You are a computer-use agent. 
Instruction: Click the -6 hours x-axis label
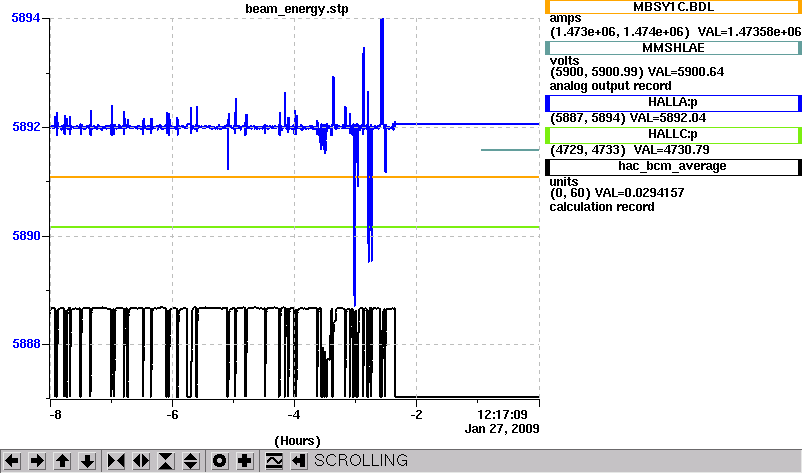pos(172,415)
